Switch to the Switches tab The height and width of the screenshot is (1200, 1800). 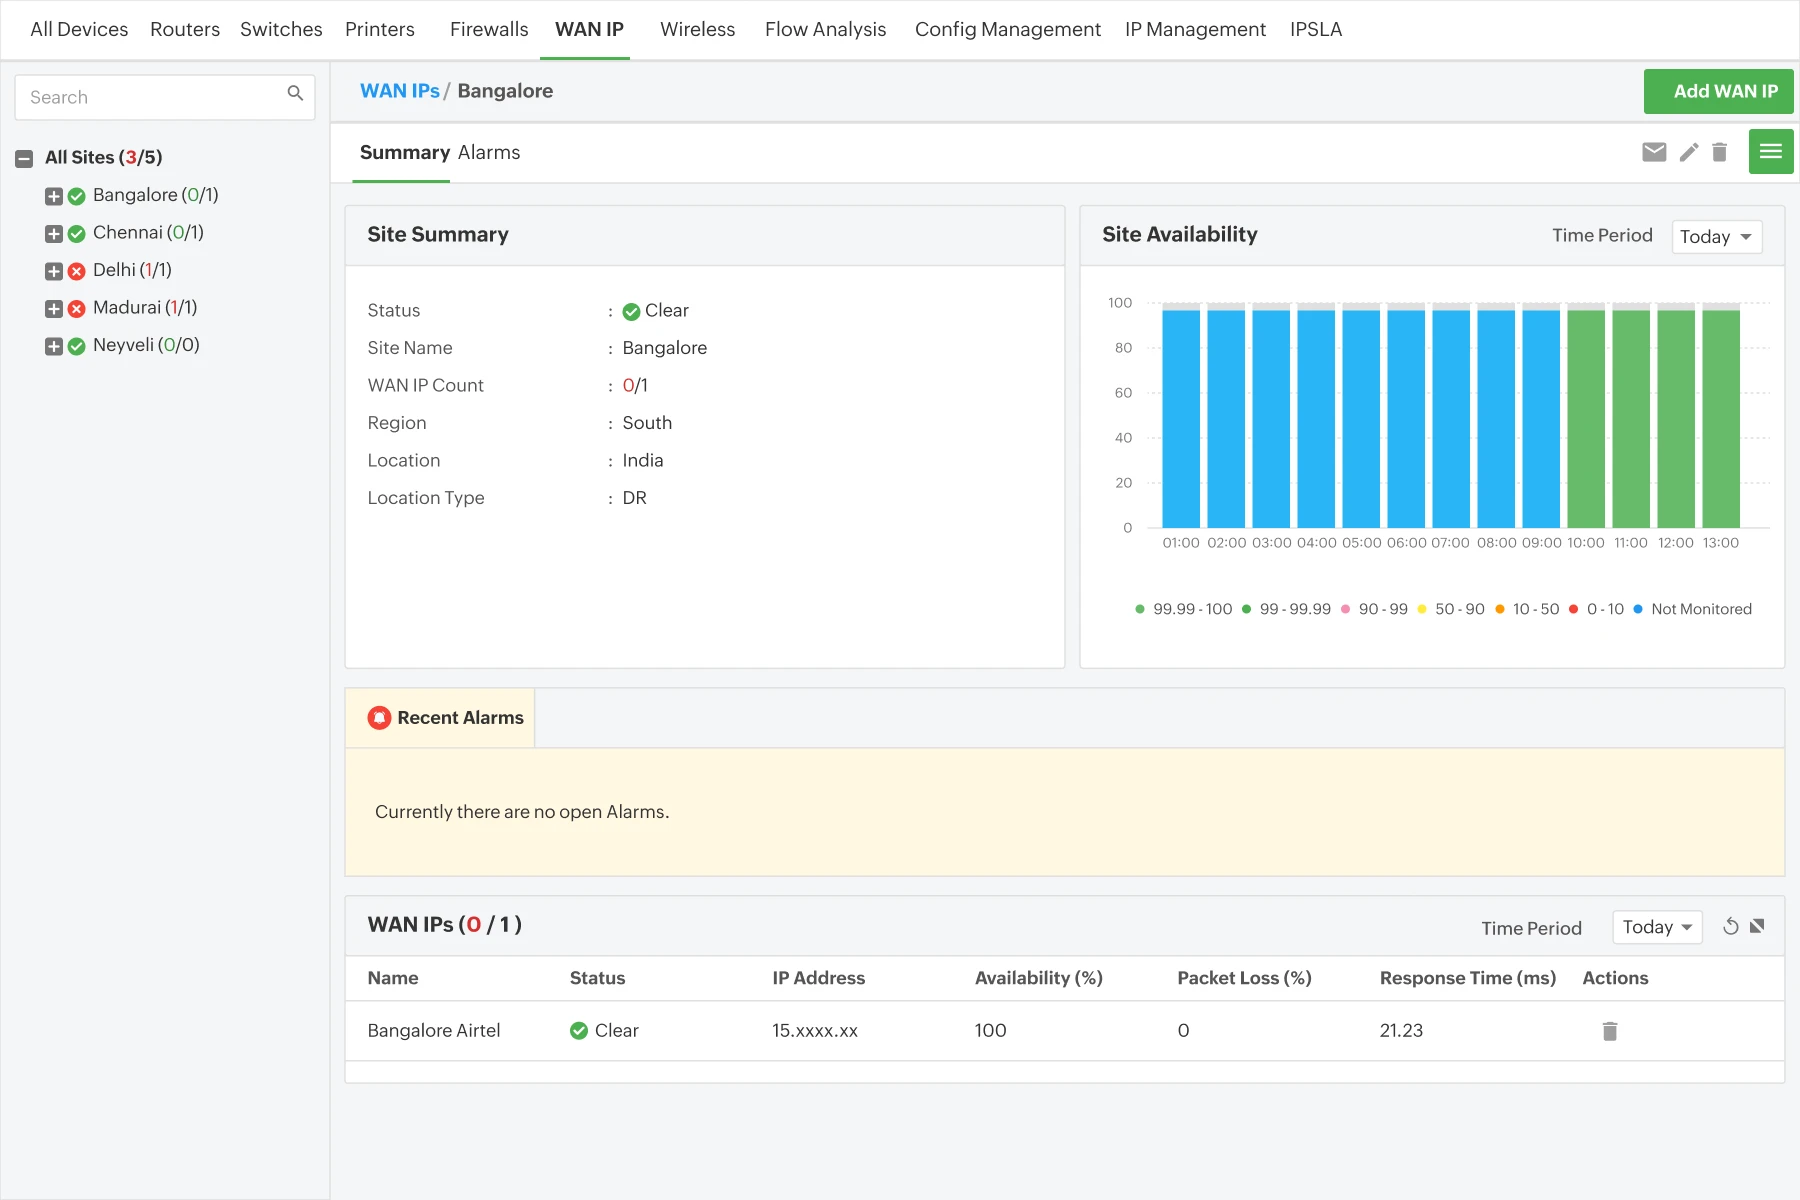coord(281,29)
